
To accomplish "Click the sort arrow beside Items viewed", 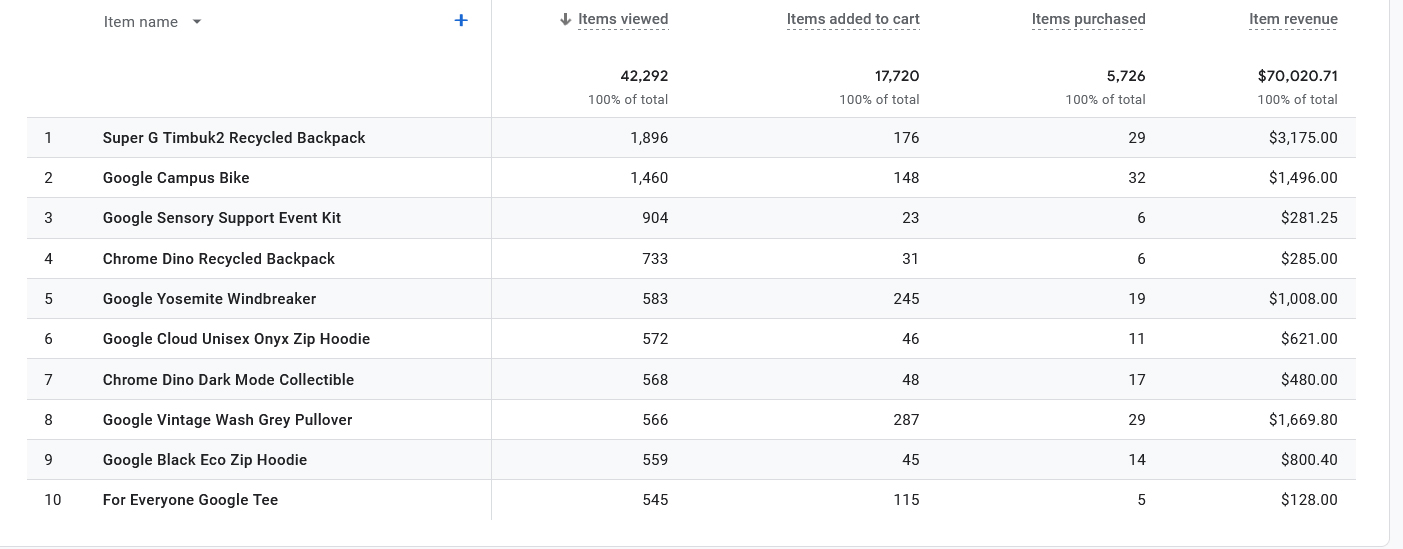I will (x=566, y=20).
